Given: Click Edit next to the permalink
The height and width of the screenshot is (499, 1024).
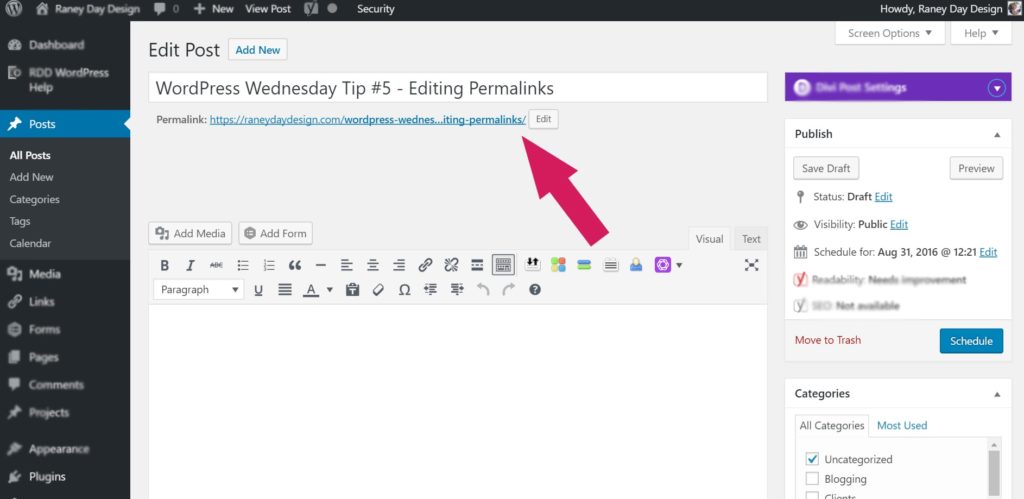Looking at the screenshot, I should coord(543,120).
